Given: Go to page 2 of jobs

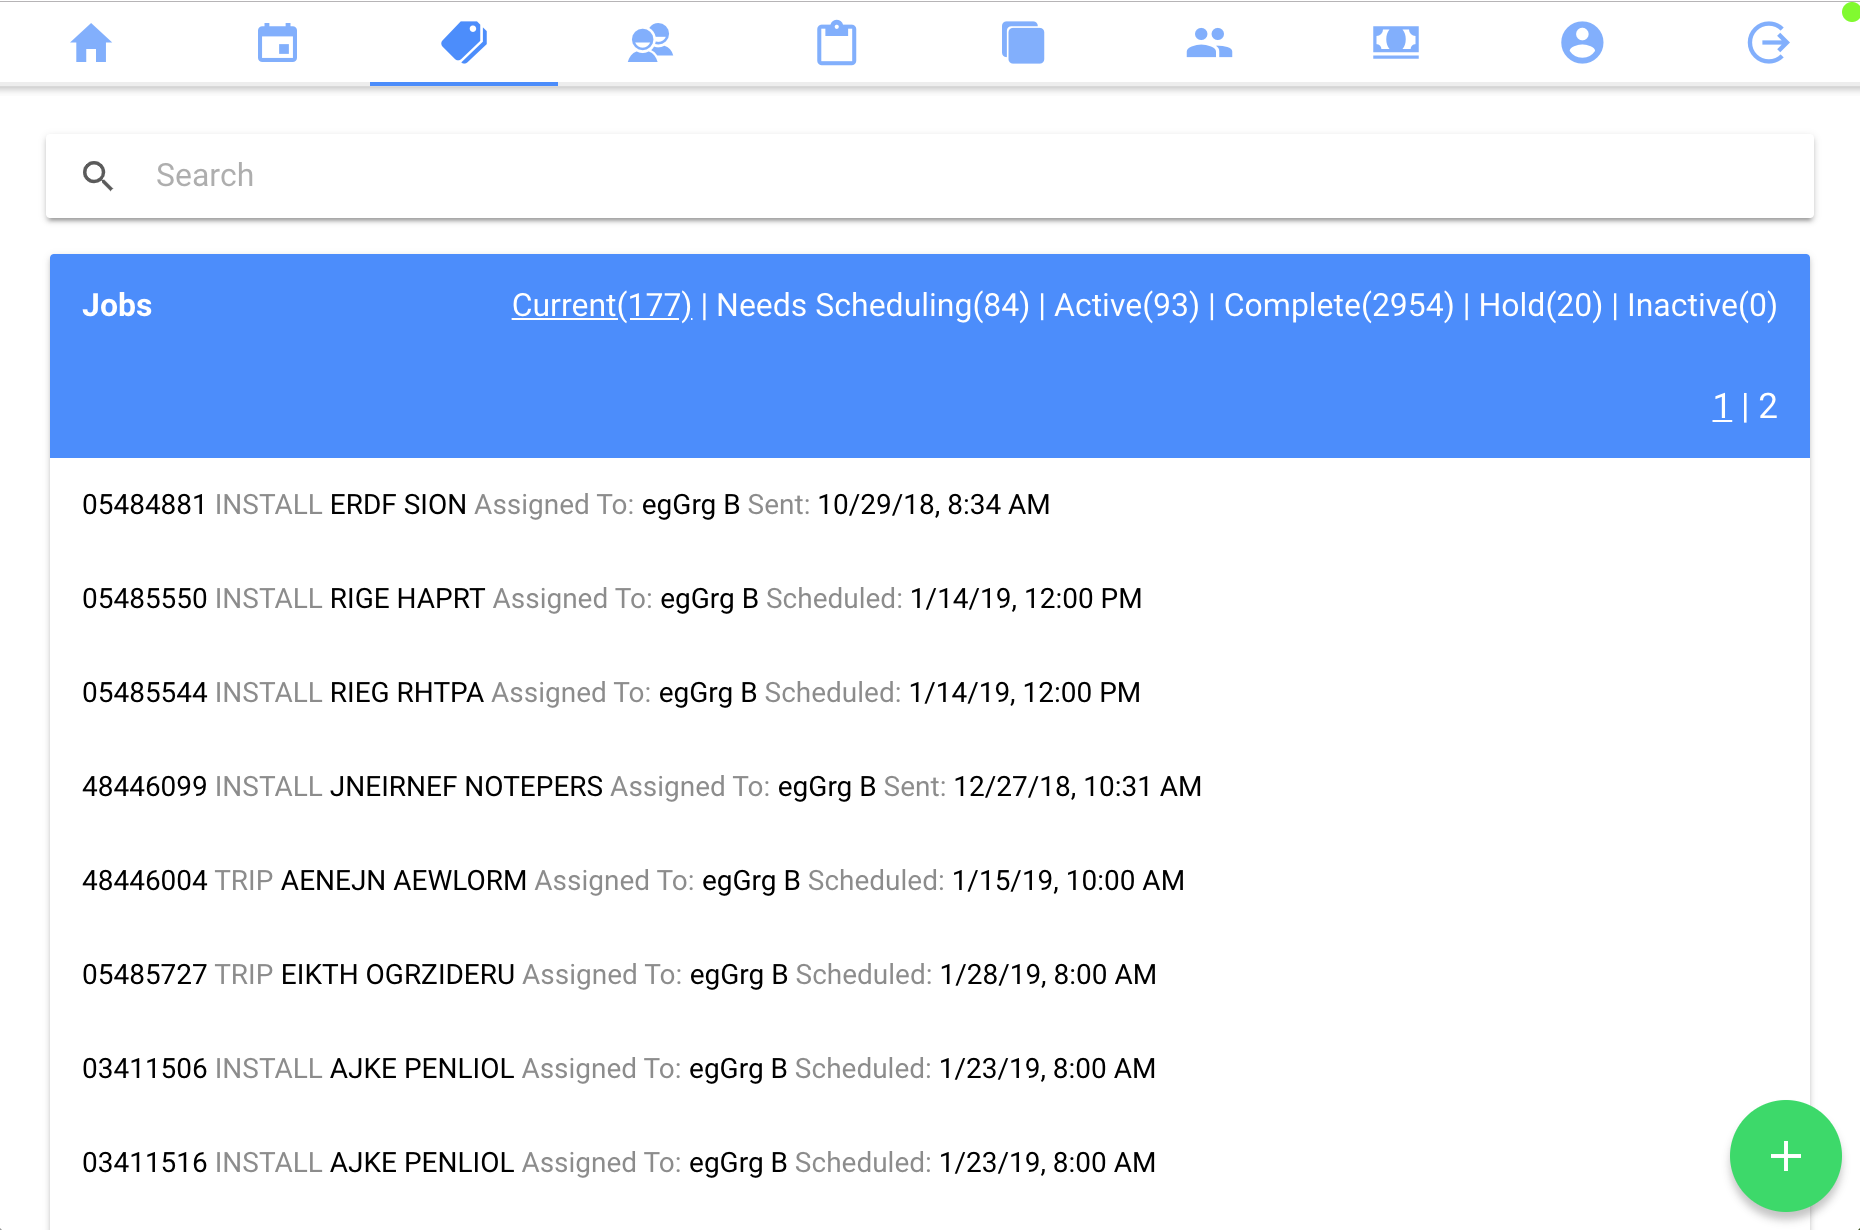Looking at the screenshot, I should (1767, 406).
